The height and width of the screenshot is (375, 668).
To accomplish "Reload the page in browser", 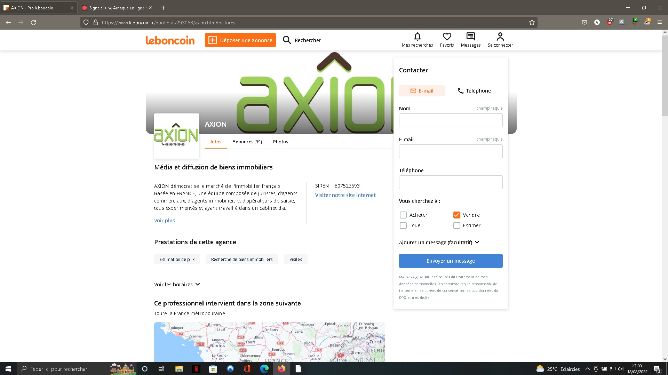I will (33, 22).
